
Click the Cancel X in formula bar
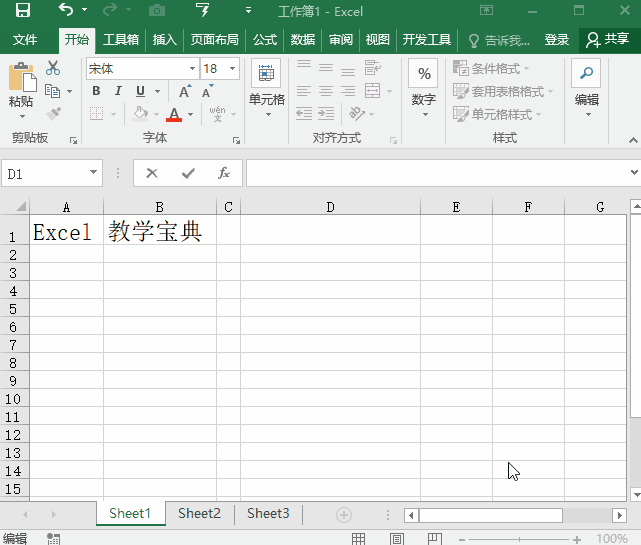tap(152, 173)
